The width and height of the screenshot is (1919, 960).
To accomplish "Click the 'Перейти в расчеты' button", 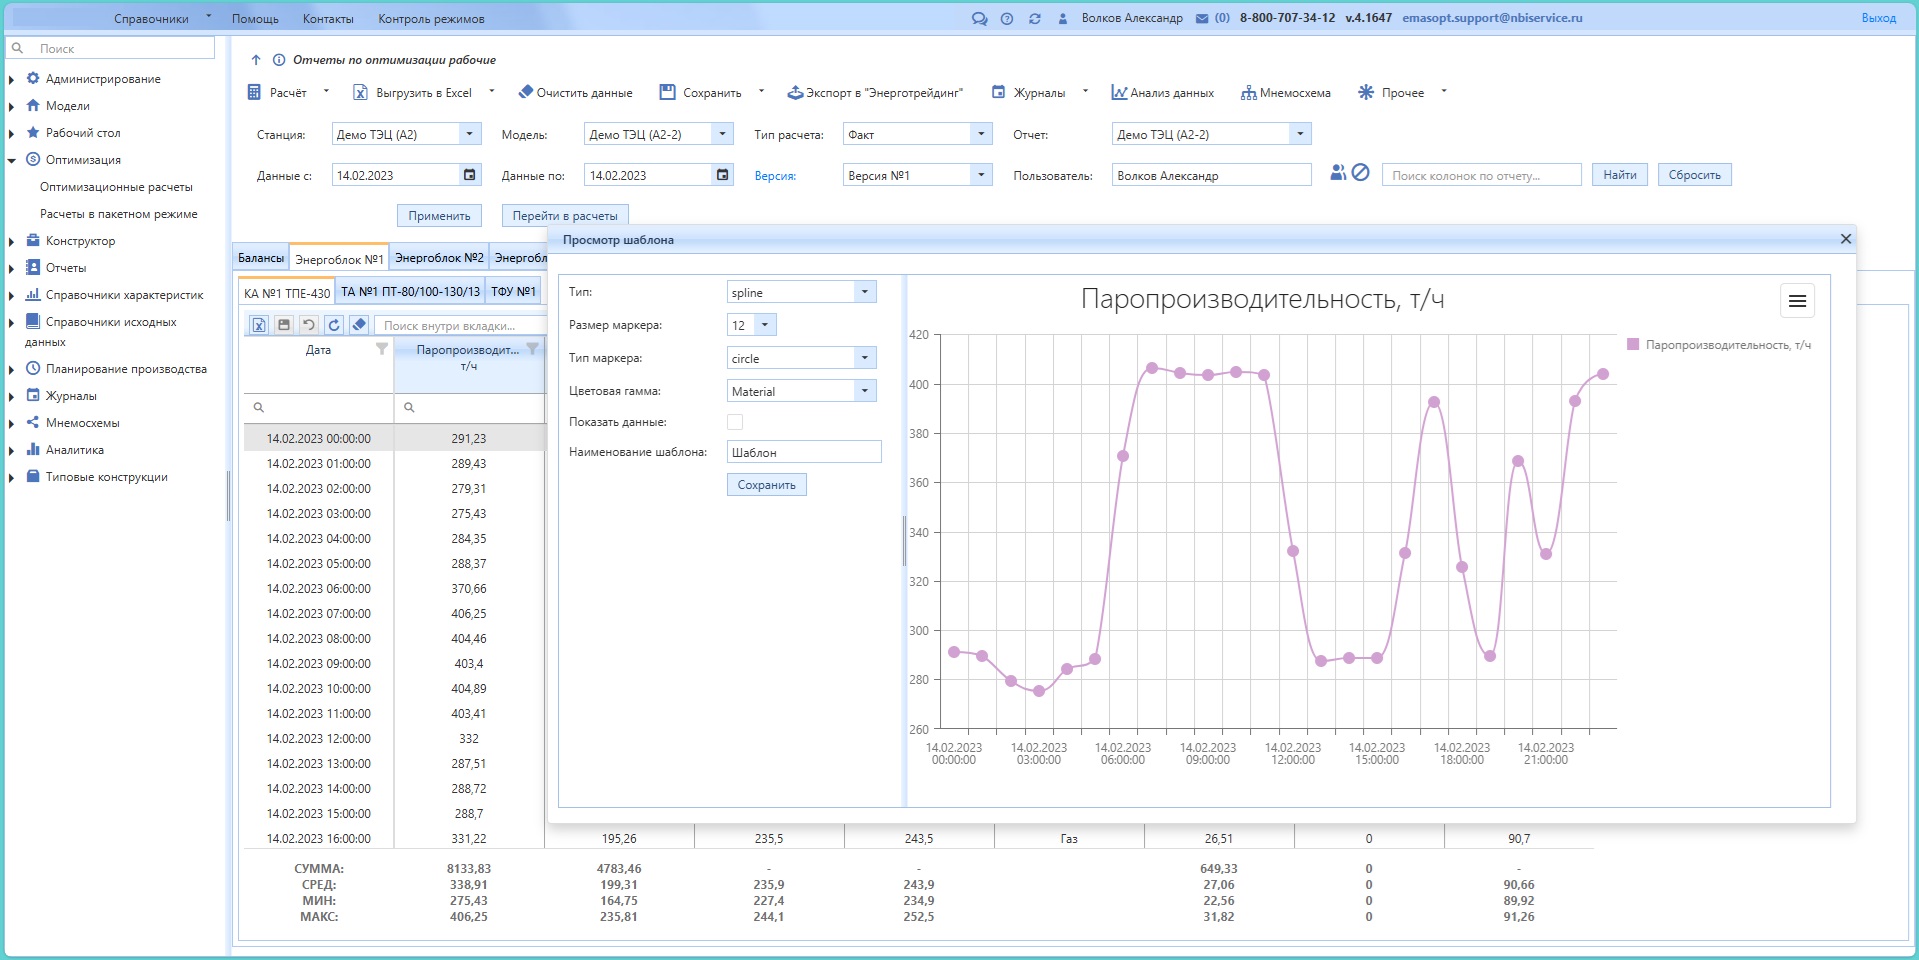I will tap(564, 216).
